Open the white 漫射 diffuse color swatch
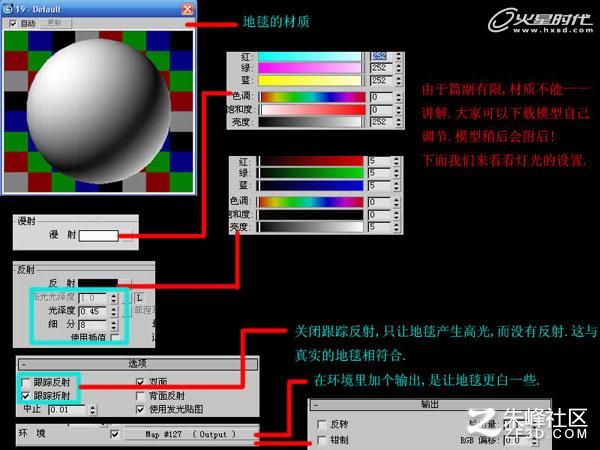The height and width of the screenshot is (450, 600). pyautogui.click(x=99, y=235)
